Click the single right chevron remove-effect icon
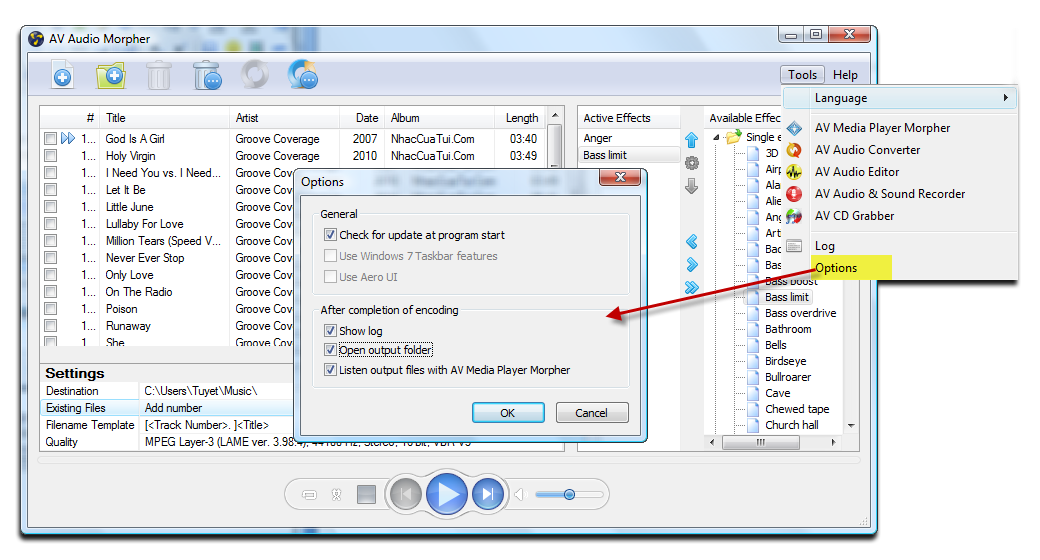The height and width of the screenshot is (560, 1040). [x=691, y=265]
